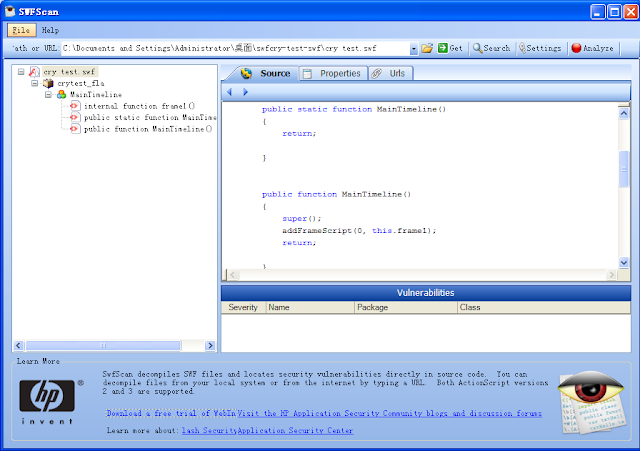Sort vulnerabilities by Name column

[x=310, y=307]
